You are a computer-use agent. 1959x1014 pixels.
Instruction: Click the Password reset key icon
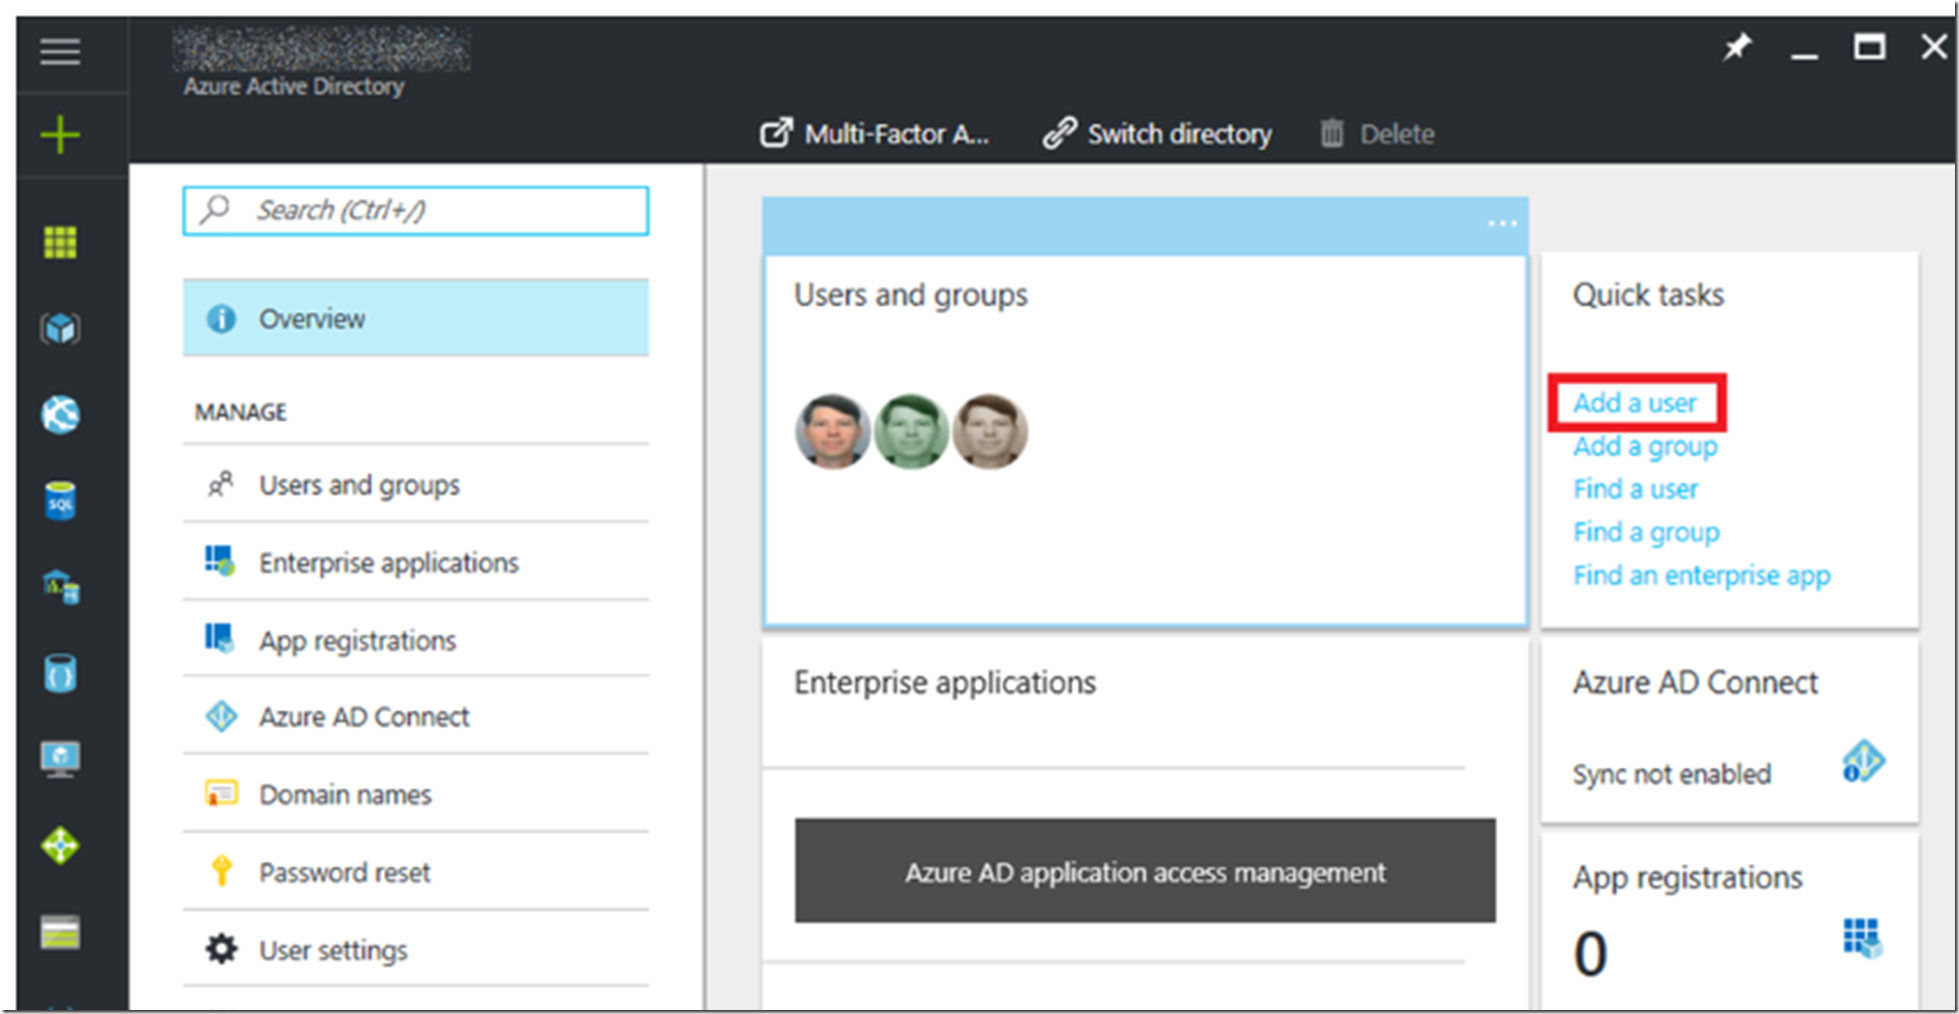[221, 871]
